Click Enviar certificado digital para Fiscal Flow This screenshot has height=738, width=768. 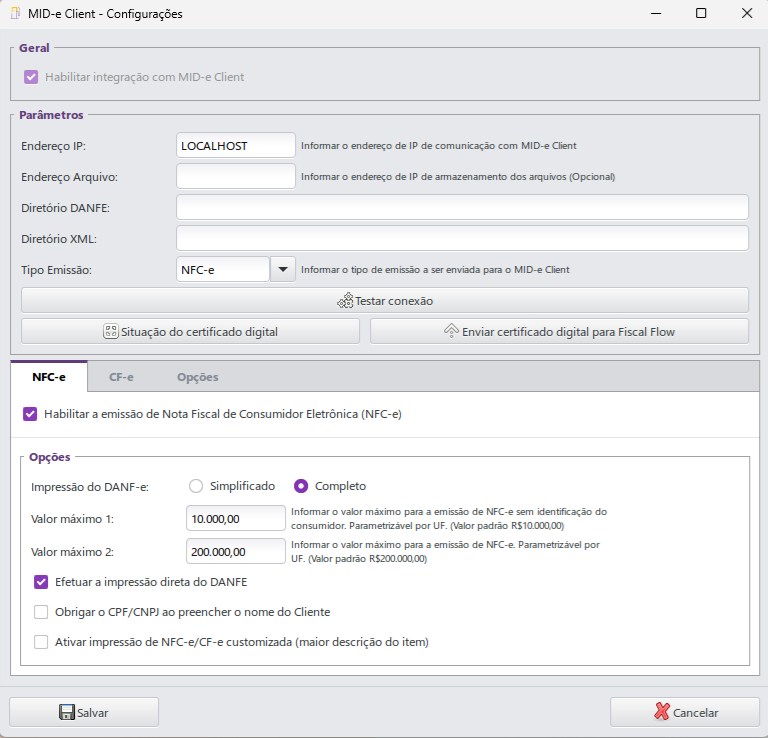[x=559, y=332]
